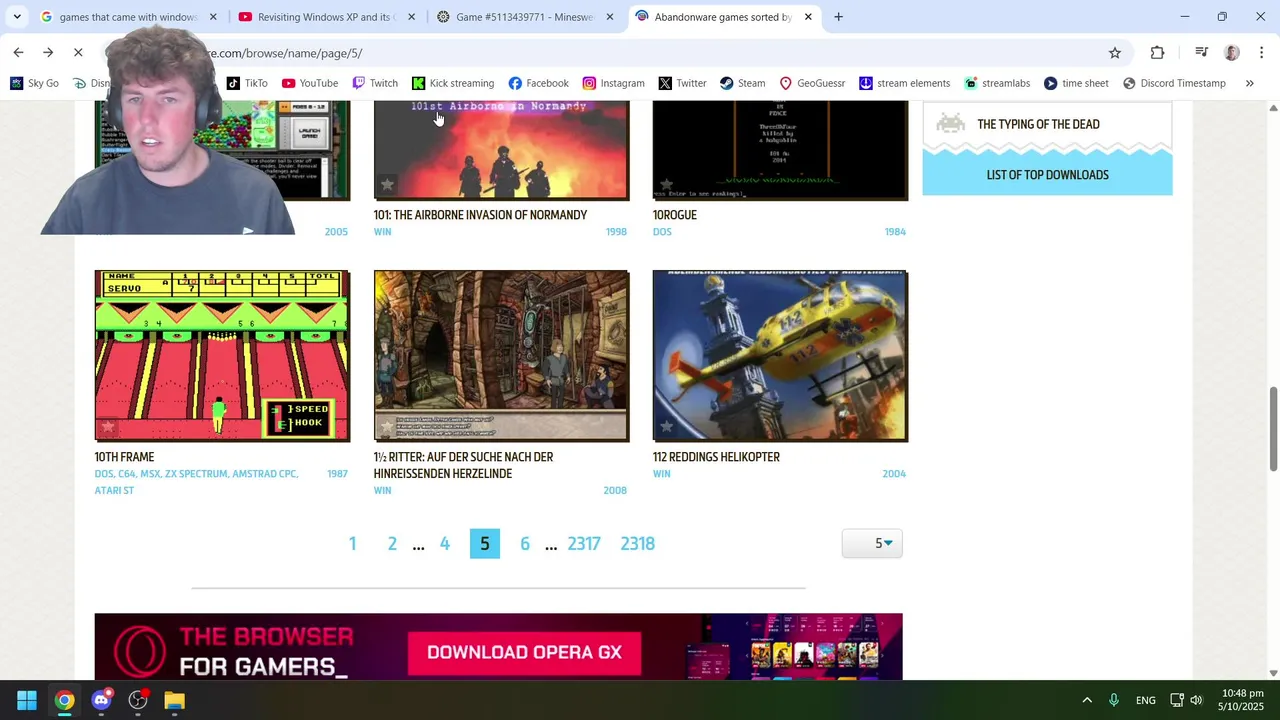
Task: Go to pagination page 2
Action: tap(392, 543)
